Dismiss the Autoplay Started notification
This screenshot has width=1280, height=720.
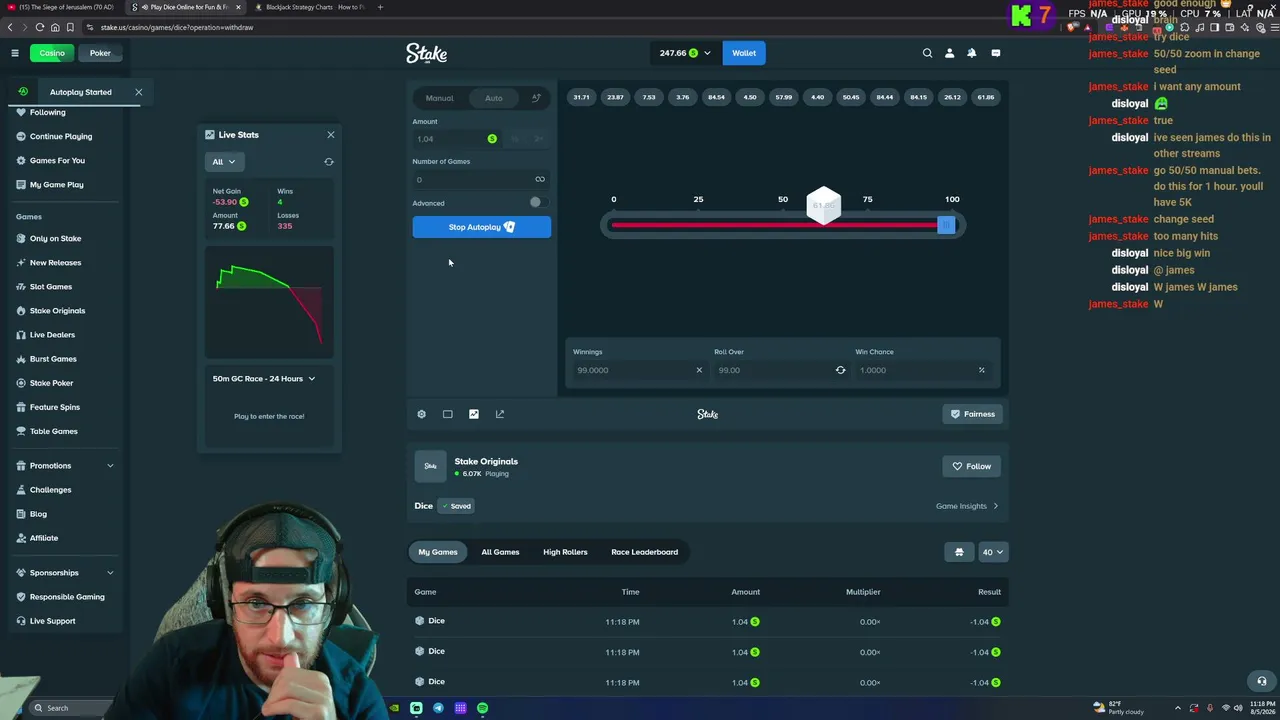(x=138, y=92)
